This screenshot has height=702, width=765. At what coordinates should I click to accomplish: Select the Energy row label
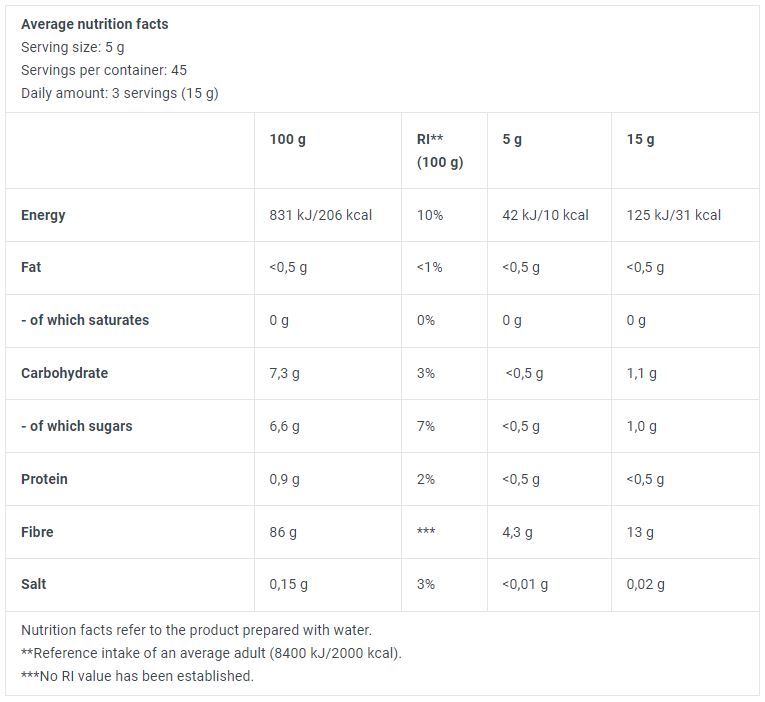pyautogui.click(x=43, y=215)
